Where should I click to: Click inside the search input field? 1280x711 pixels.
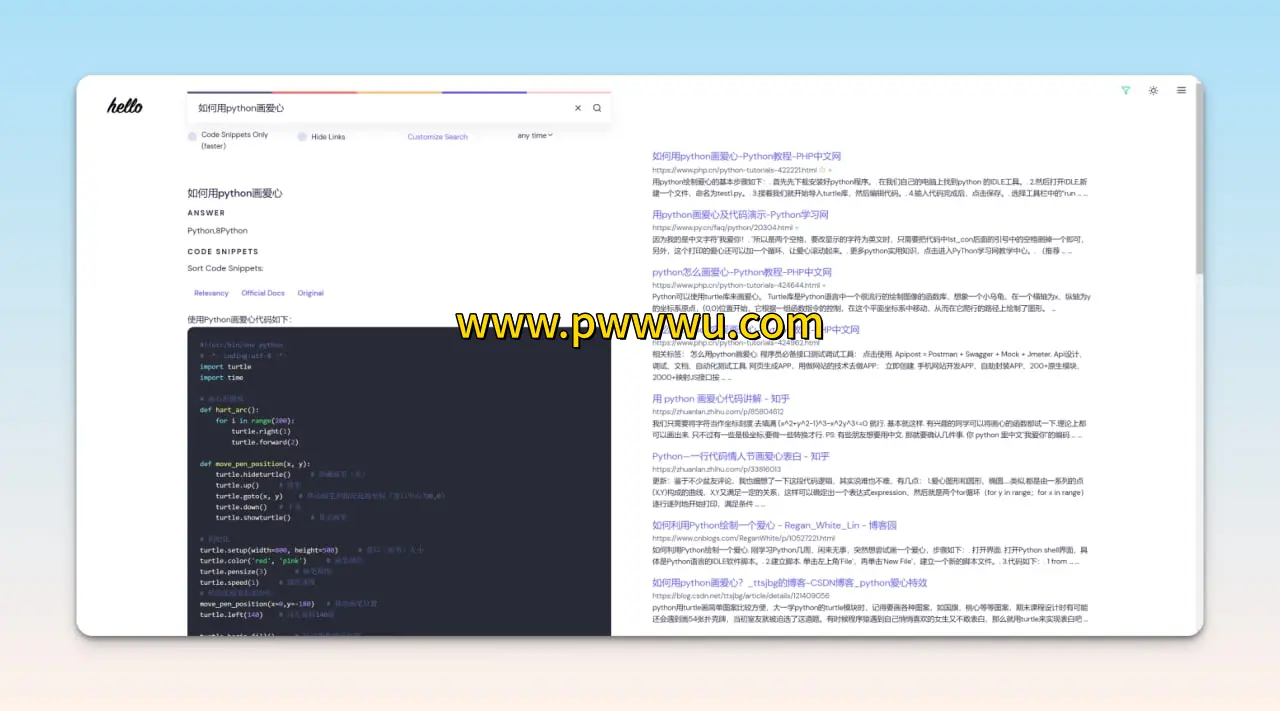pos(380,108)
